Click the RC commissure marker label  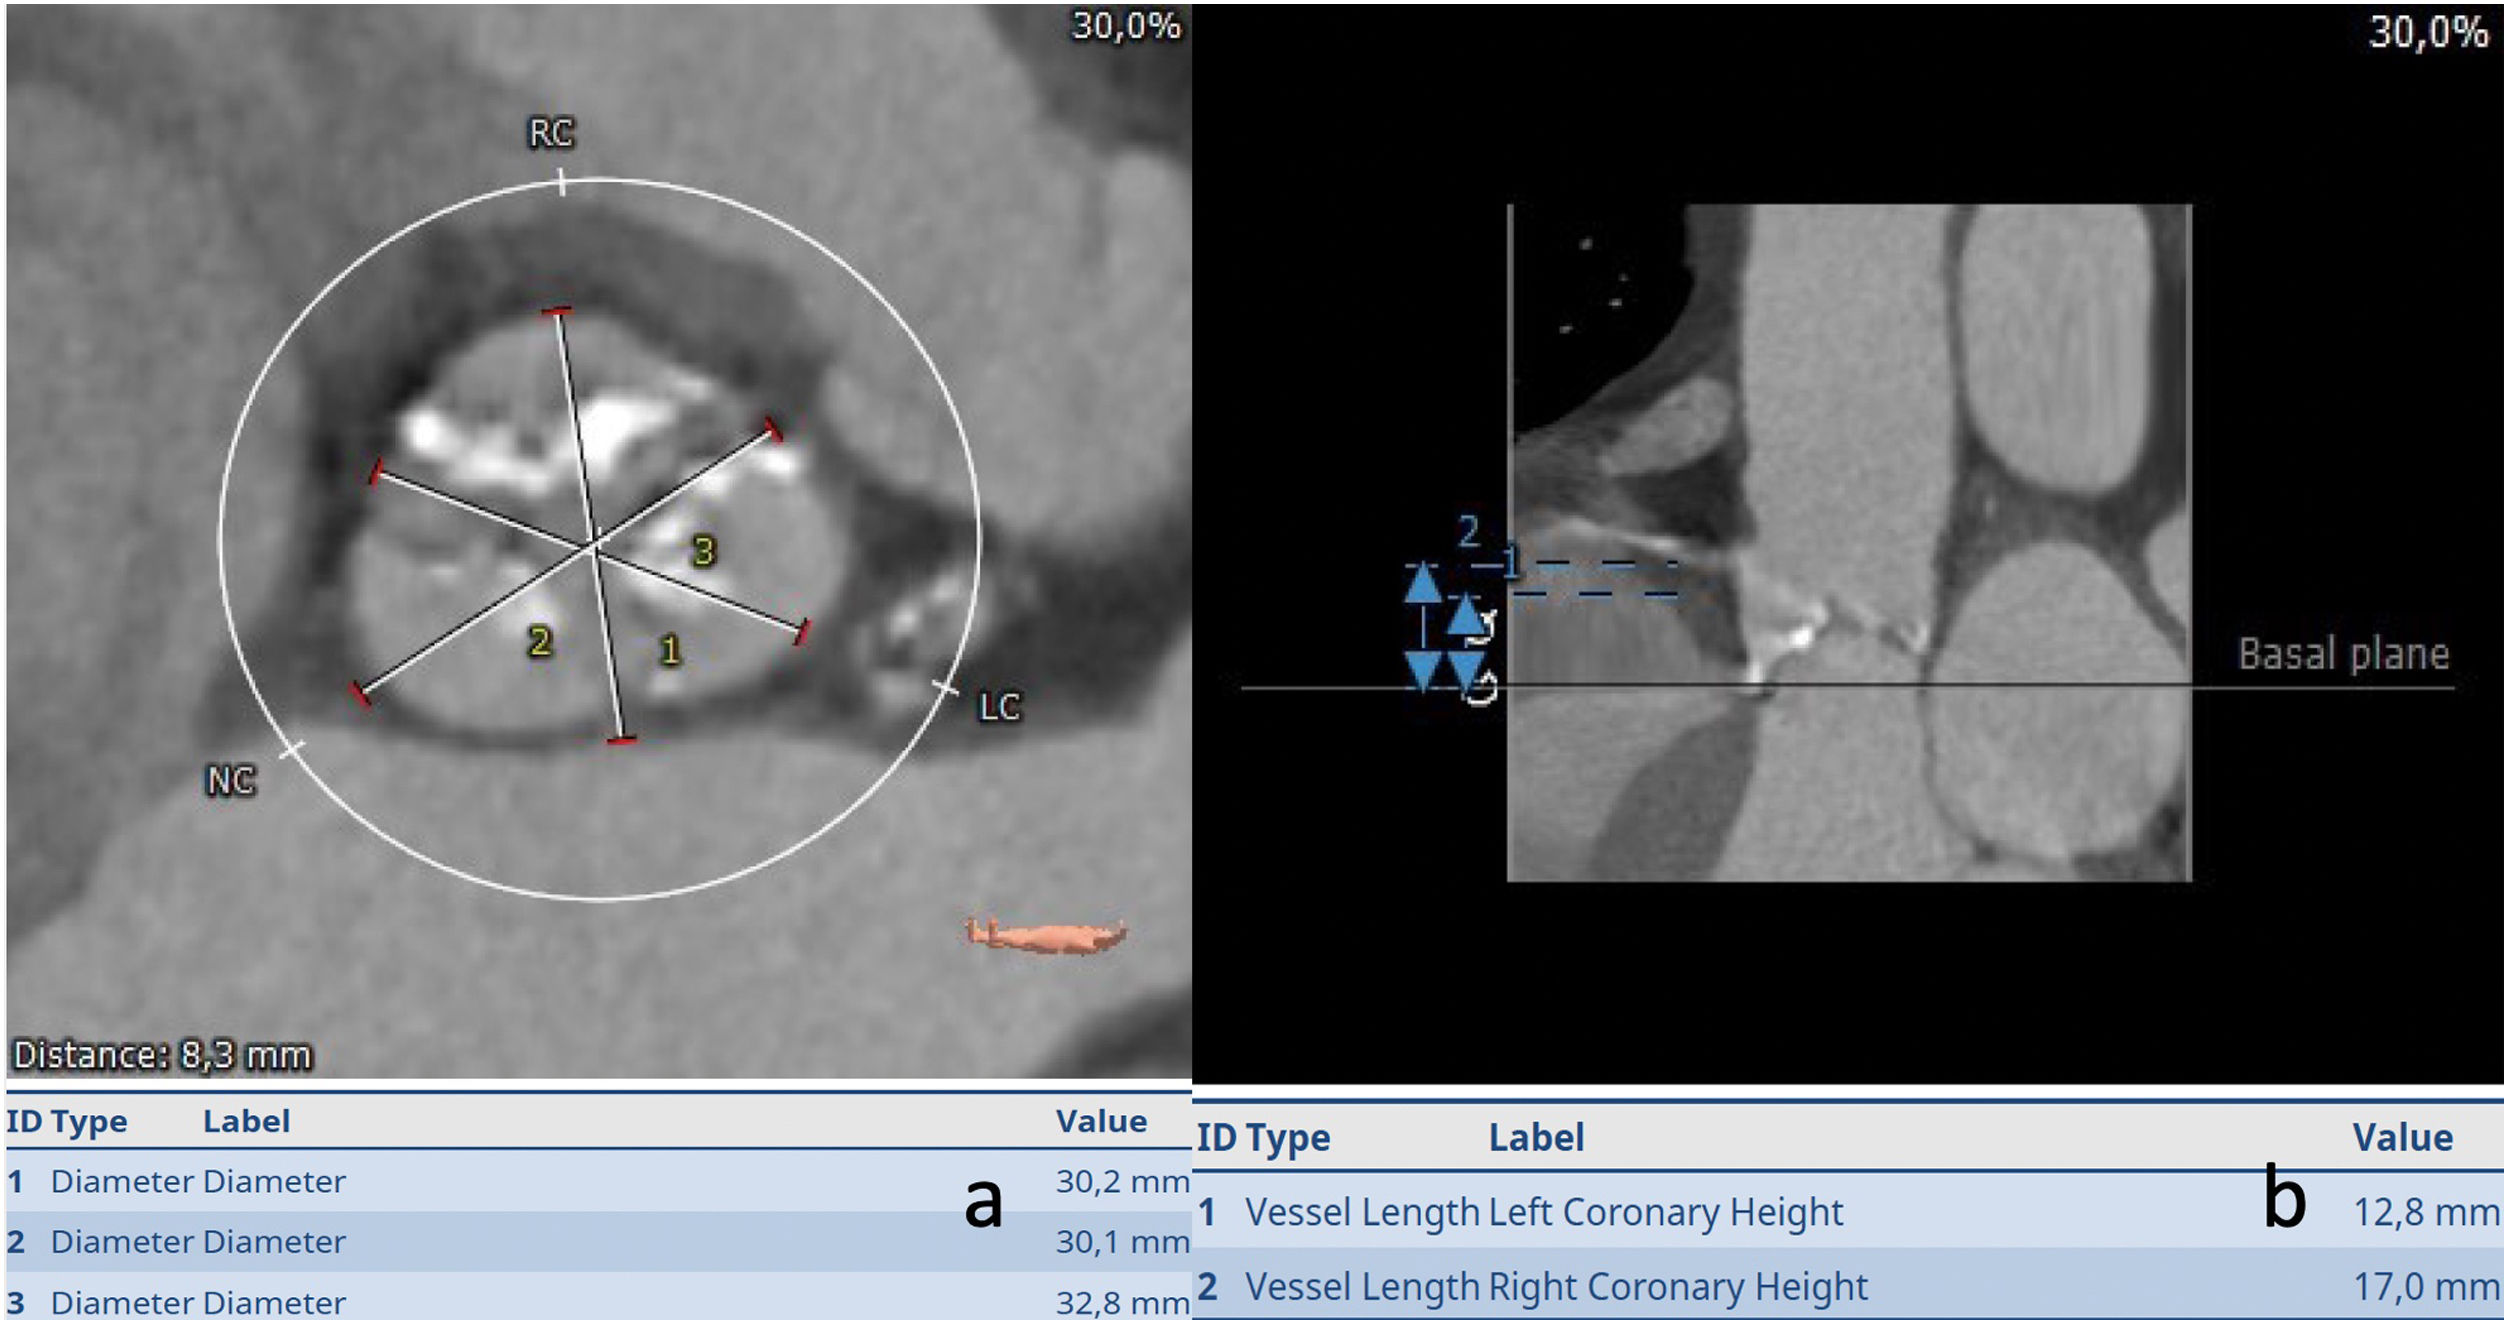(551, 133)
